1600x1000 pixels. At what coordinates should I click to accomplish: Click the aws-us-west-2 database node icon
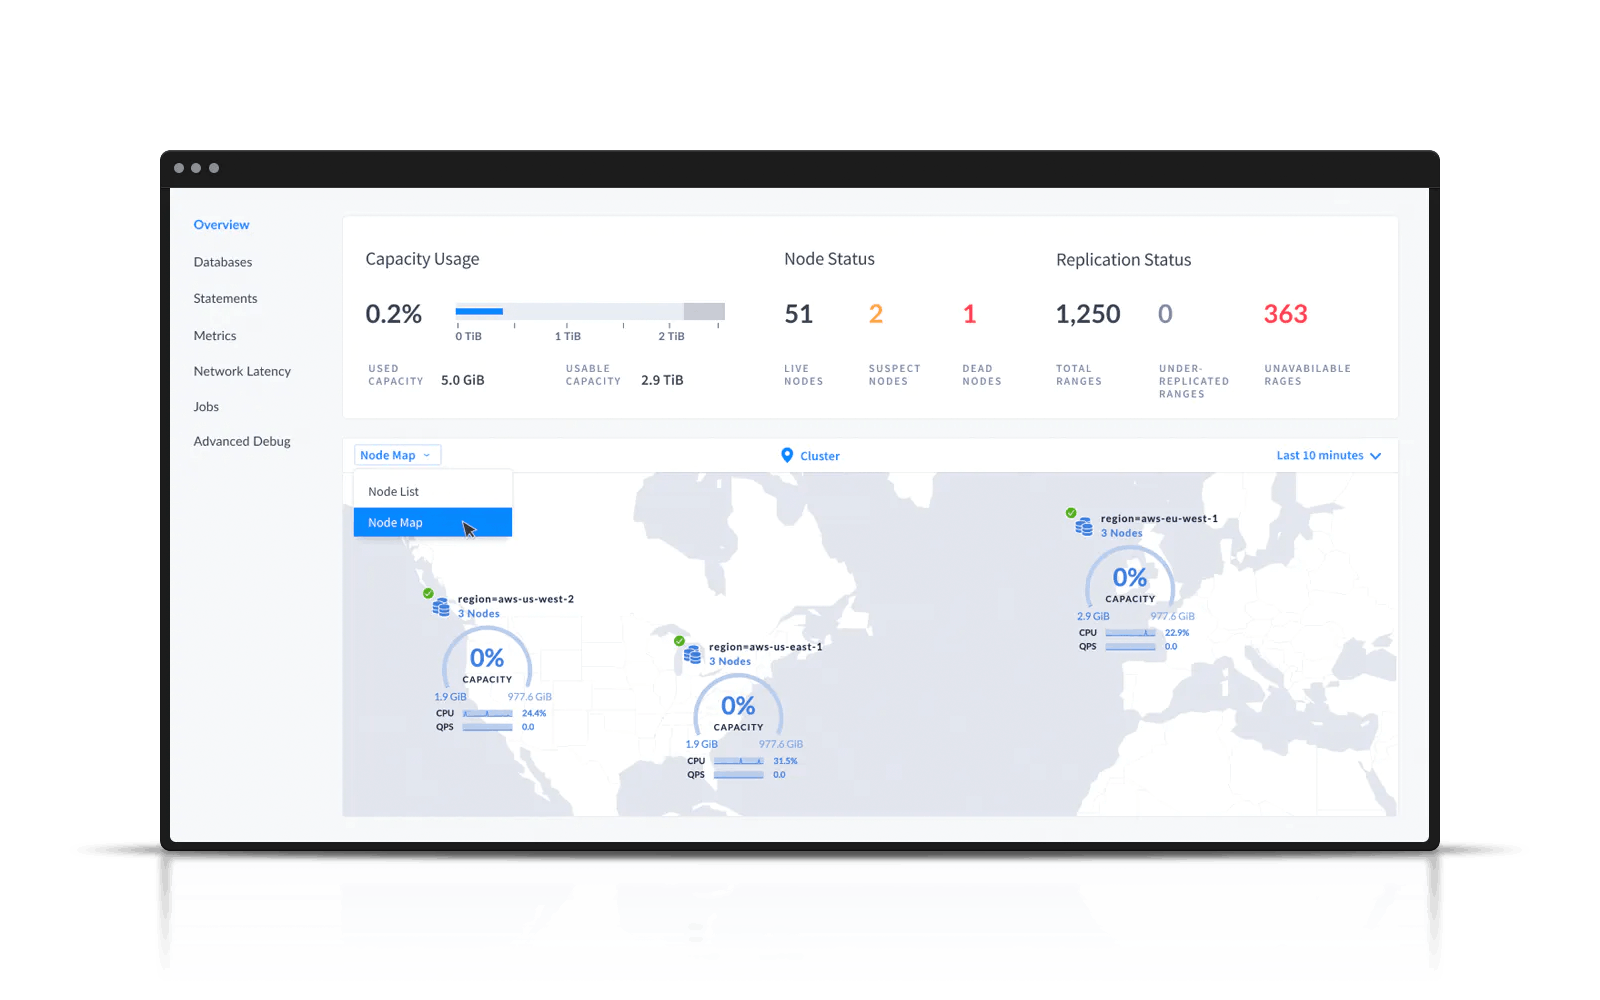[440, 606]
